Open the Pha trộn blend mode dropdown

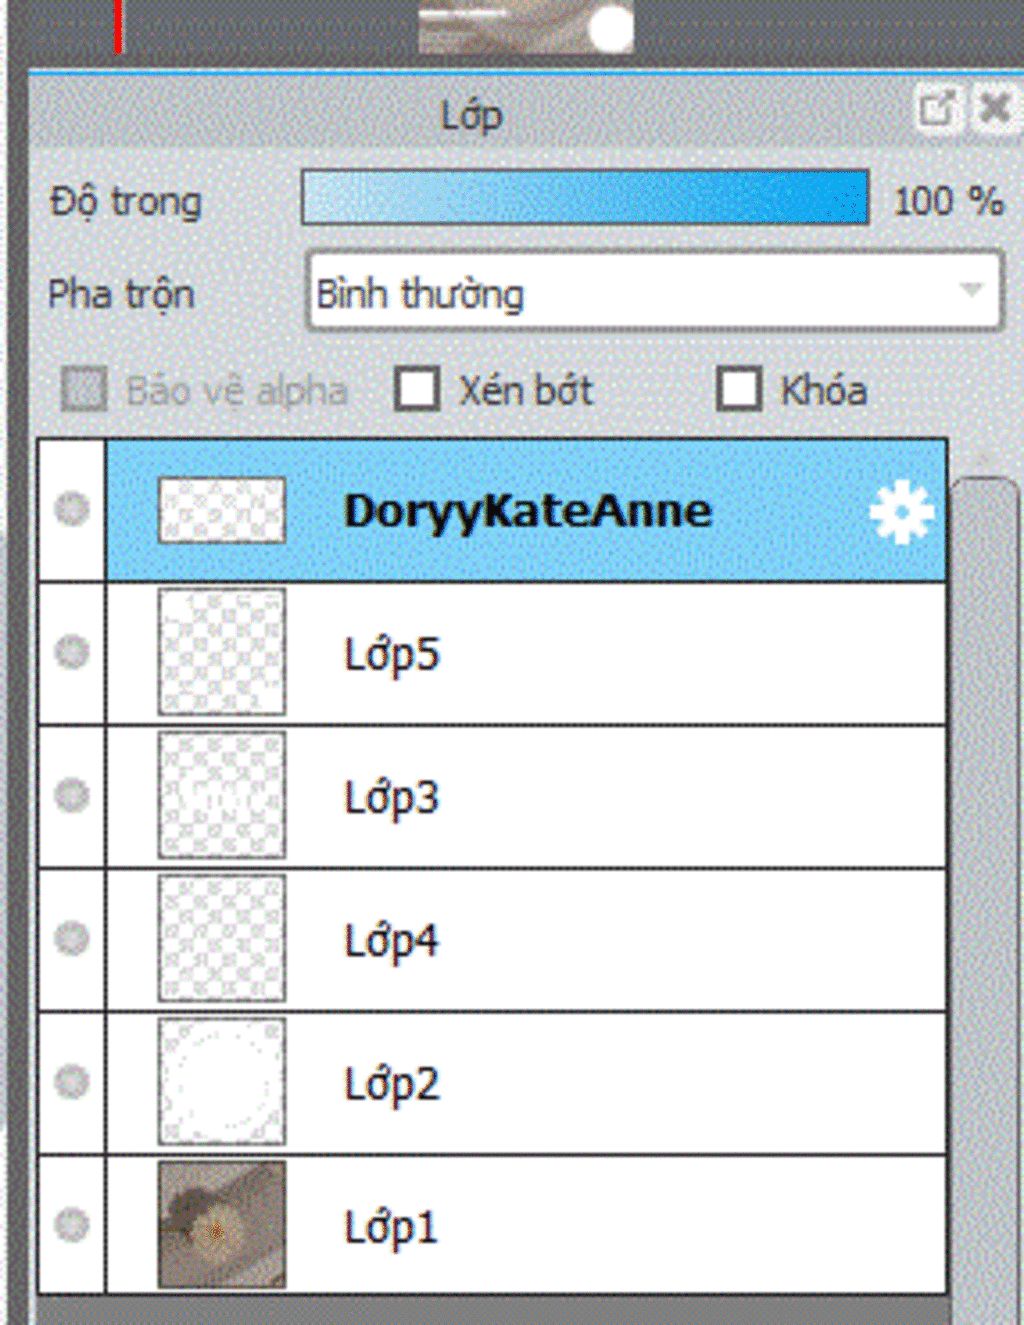point(654,292)
